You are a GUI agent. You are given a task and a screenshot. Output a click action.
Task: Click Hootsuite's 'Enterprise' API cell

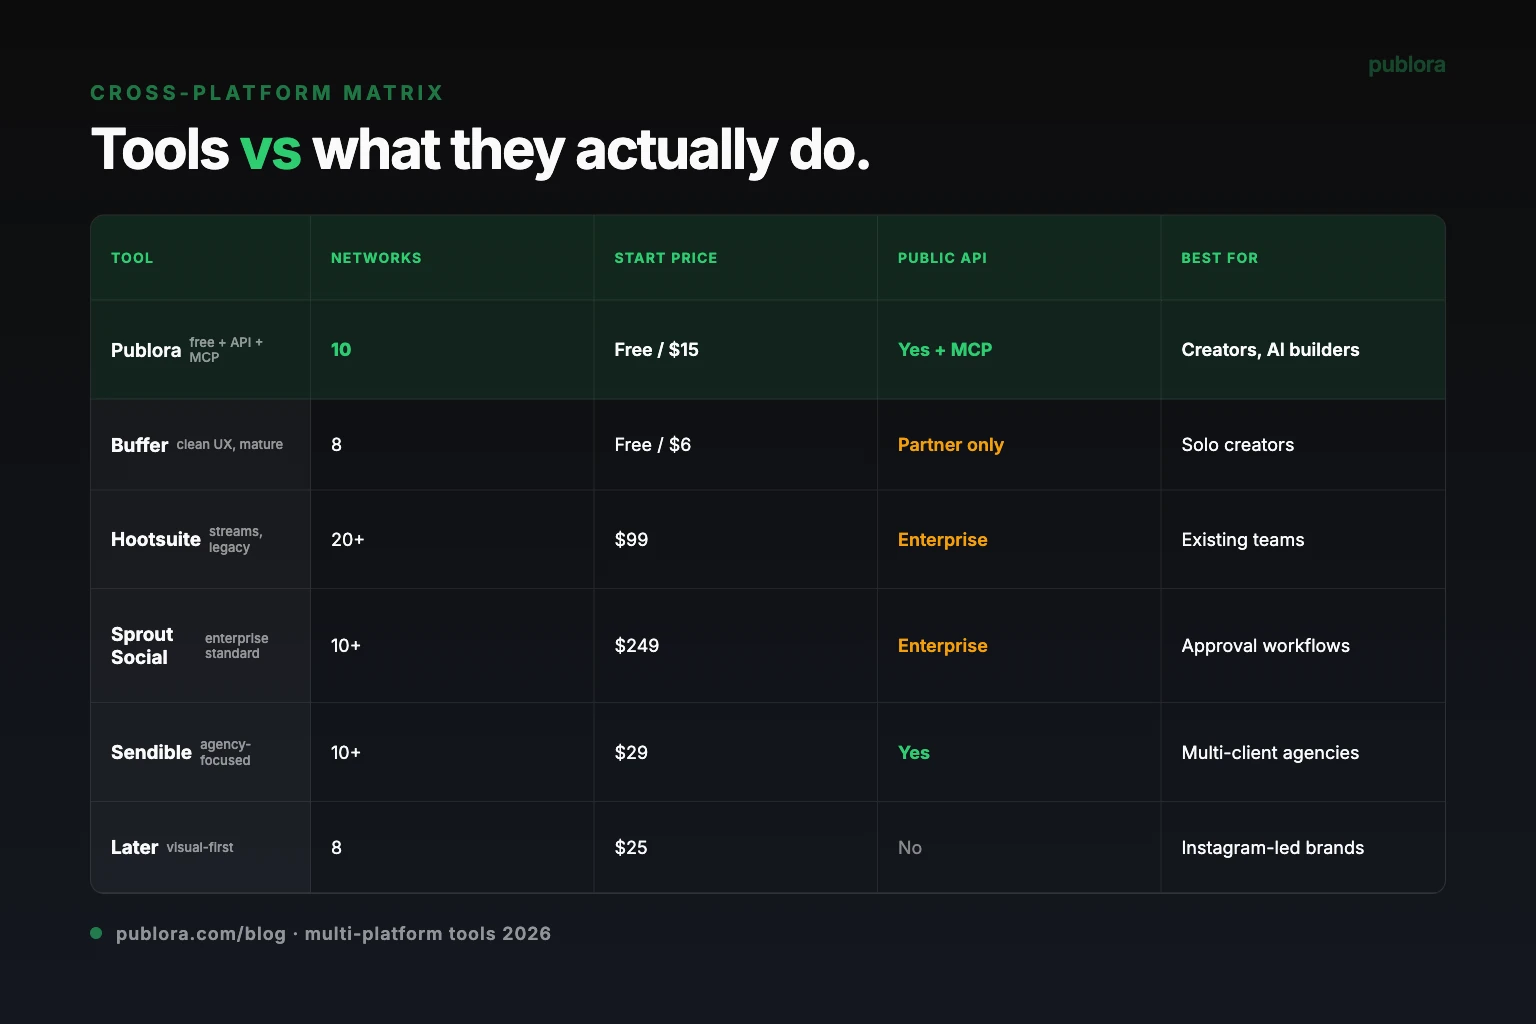942,540
